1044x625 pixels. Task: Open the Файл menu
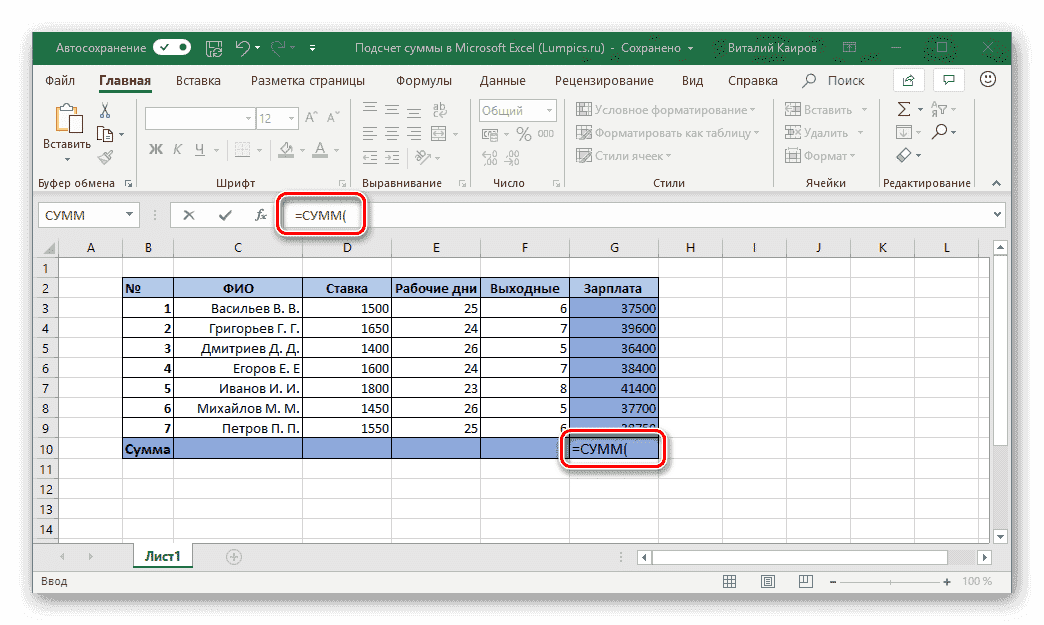[59, 80]
